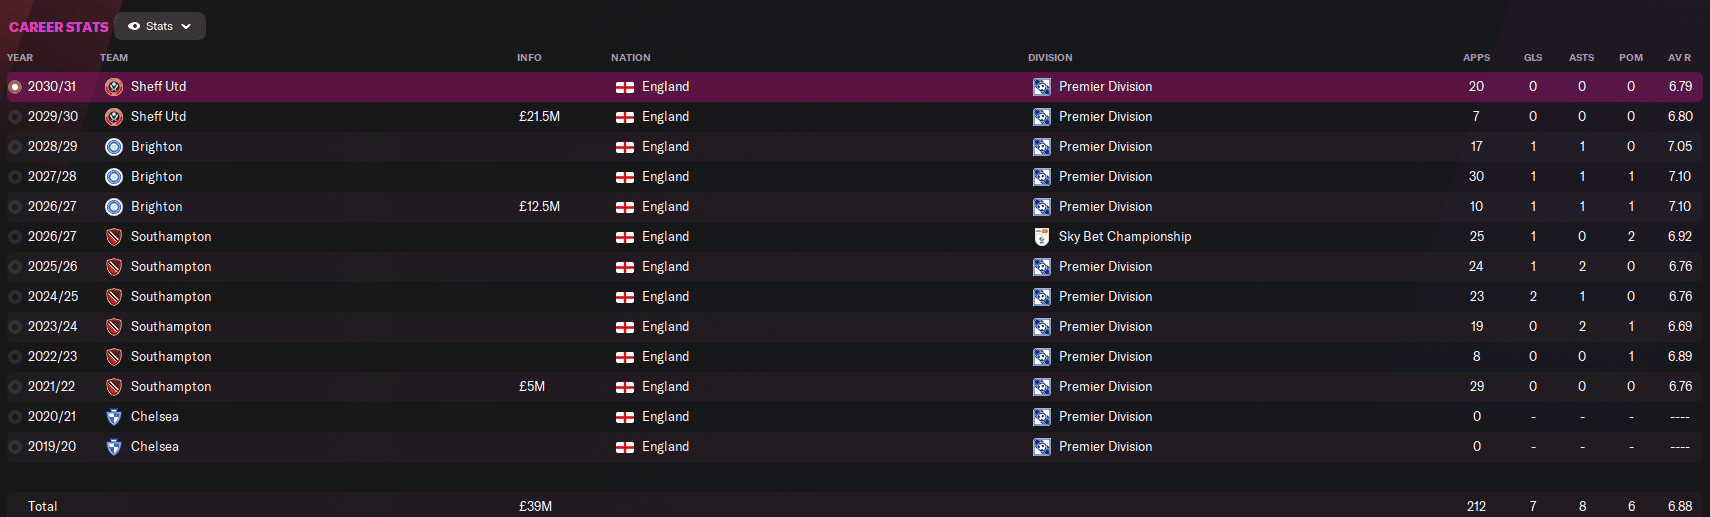
Task: Click the £21.5M transfer fee in 2029/30
Action: coord(539,117)
